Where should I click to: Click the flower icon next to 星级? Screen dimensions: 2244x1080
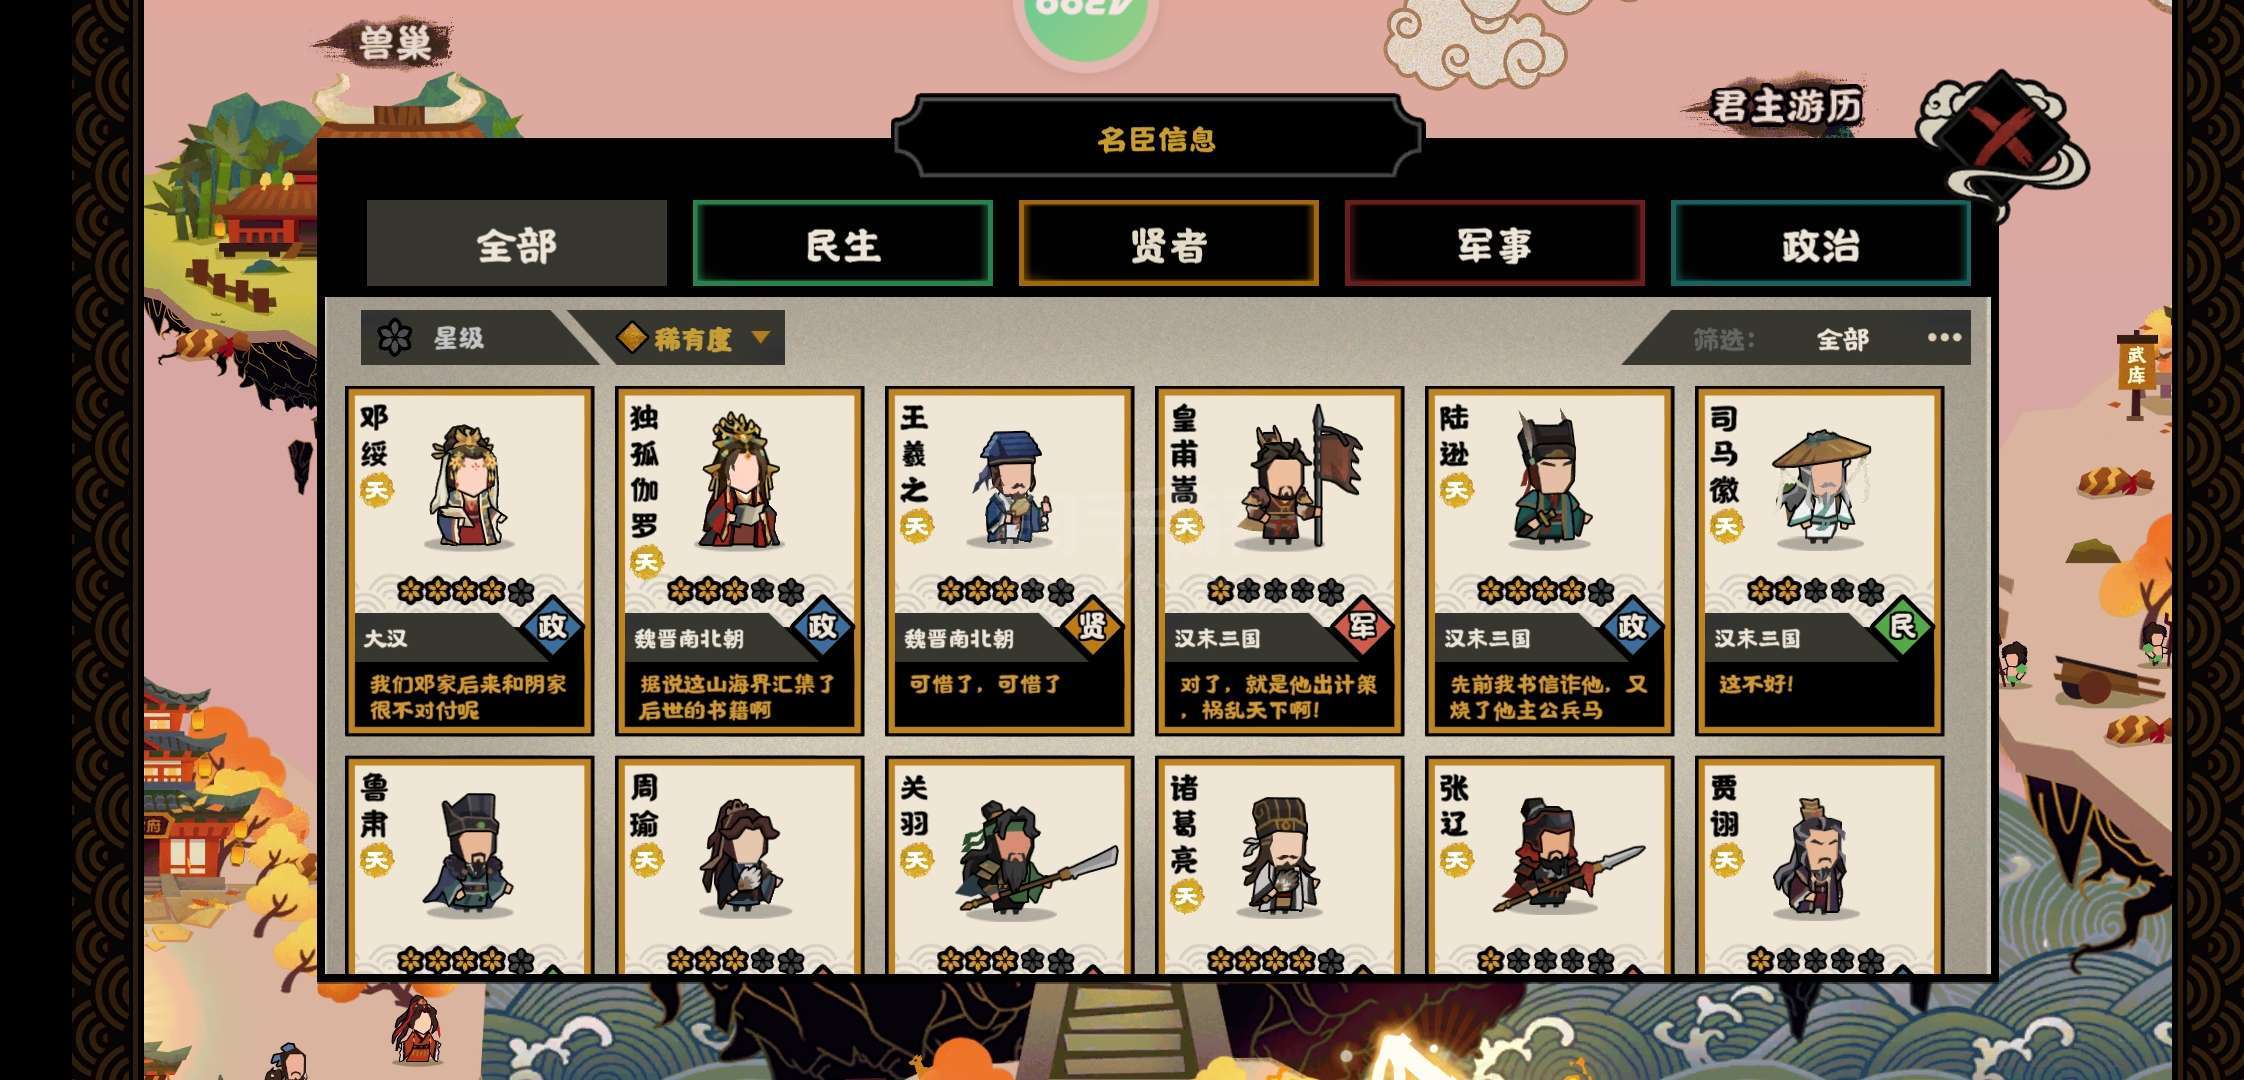pos(395,338)
